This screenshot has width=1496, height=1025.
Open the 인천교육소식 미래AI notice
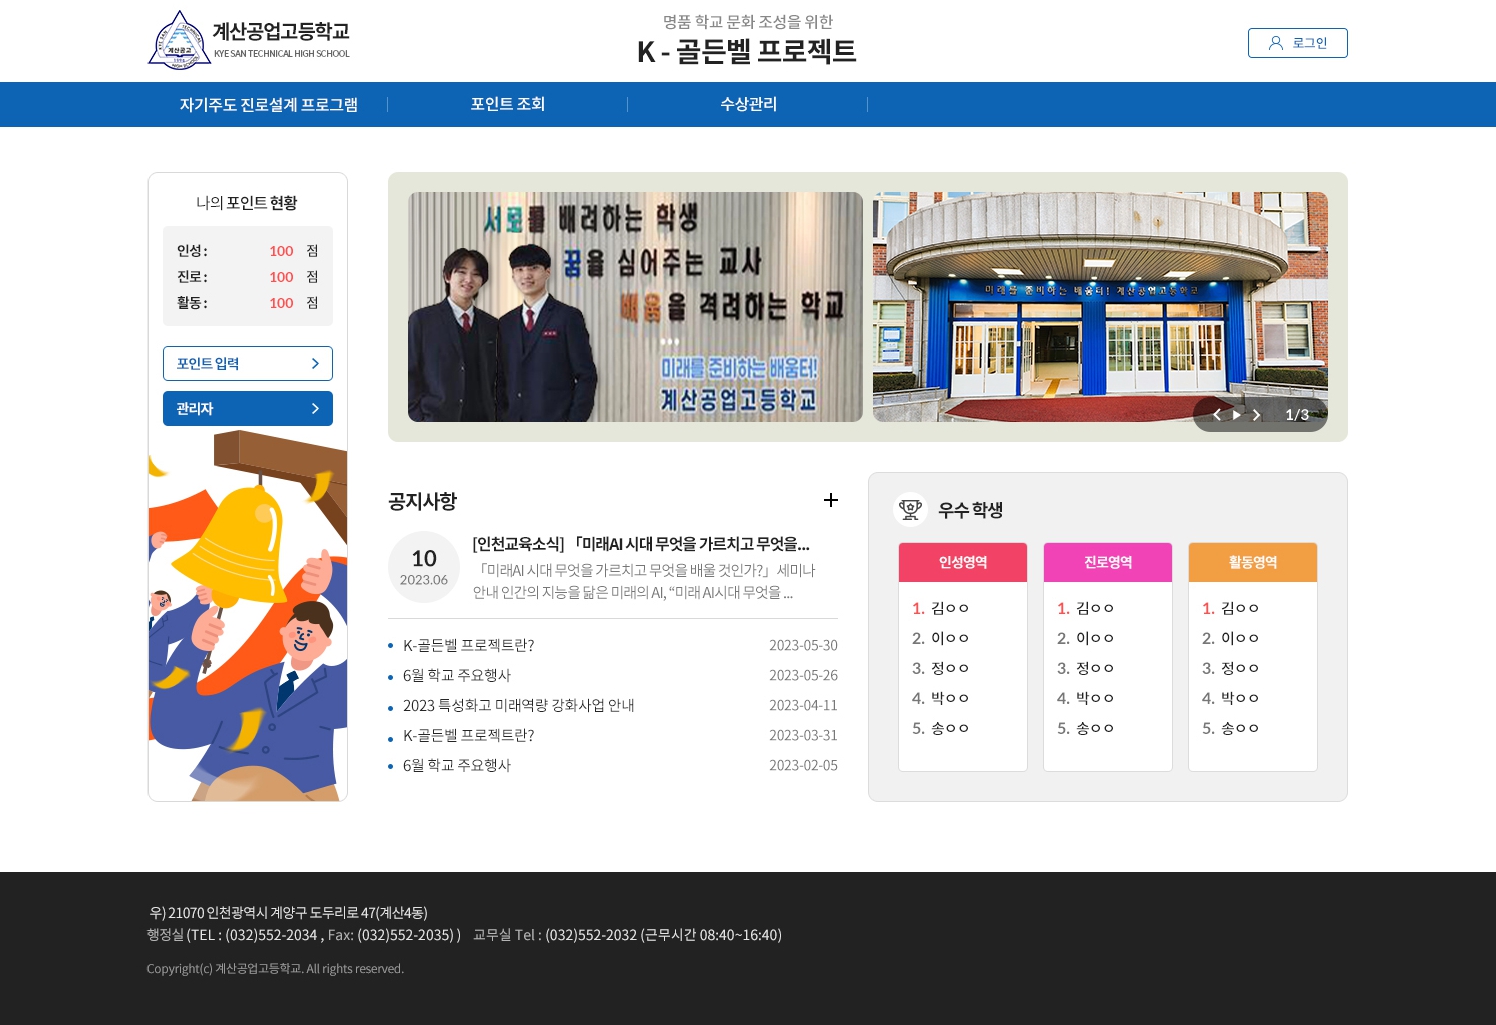(640, 544)
